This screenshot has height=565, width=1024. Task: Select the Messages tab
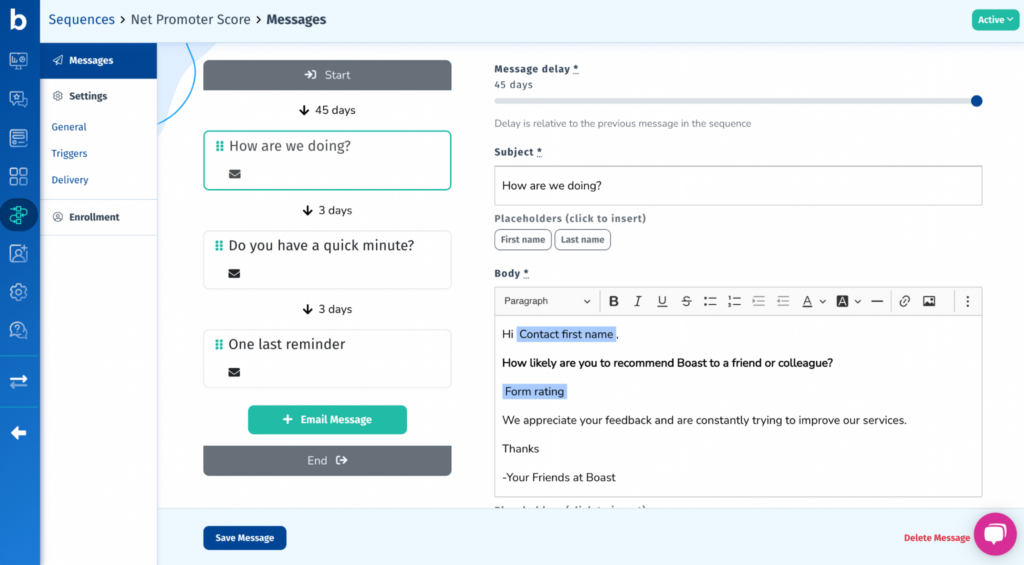click(99, 61)
